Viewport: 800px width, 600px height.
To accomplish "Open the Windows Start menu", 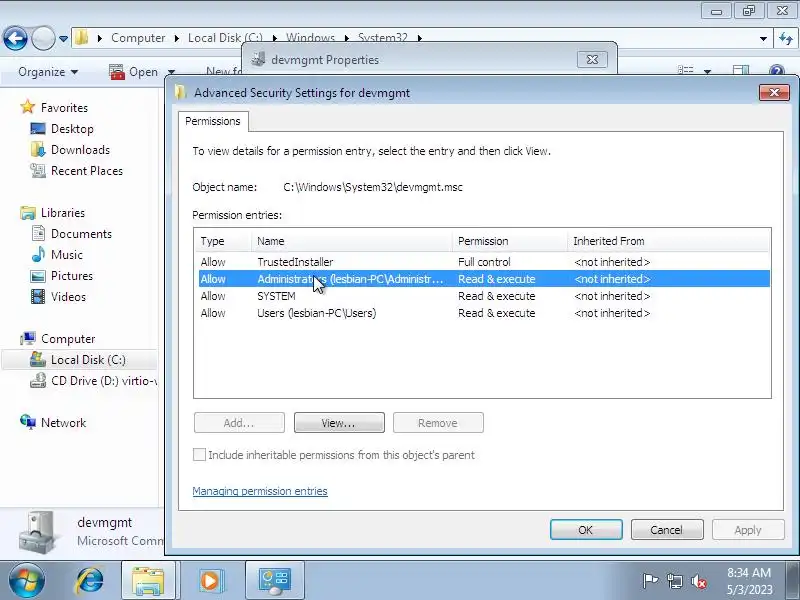I will click(27, 580).
